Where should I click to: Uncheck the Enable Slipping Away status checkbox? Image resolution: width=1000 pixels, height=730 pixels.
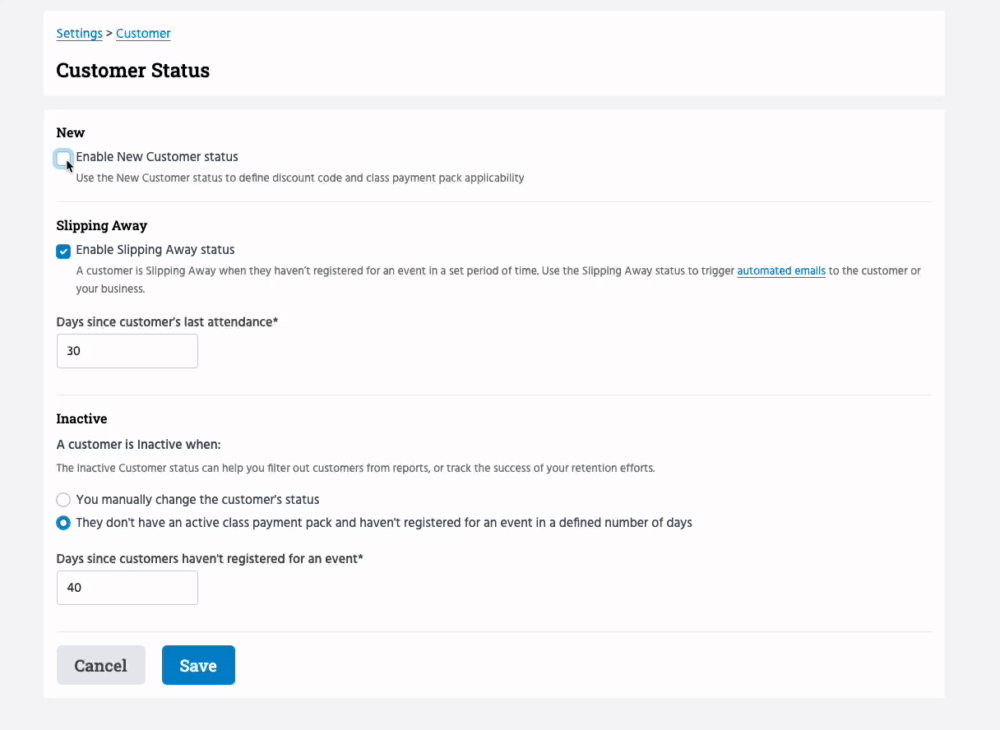coord(63,251)
